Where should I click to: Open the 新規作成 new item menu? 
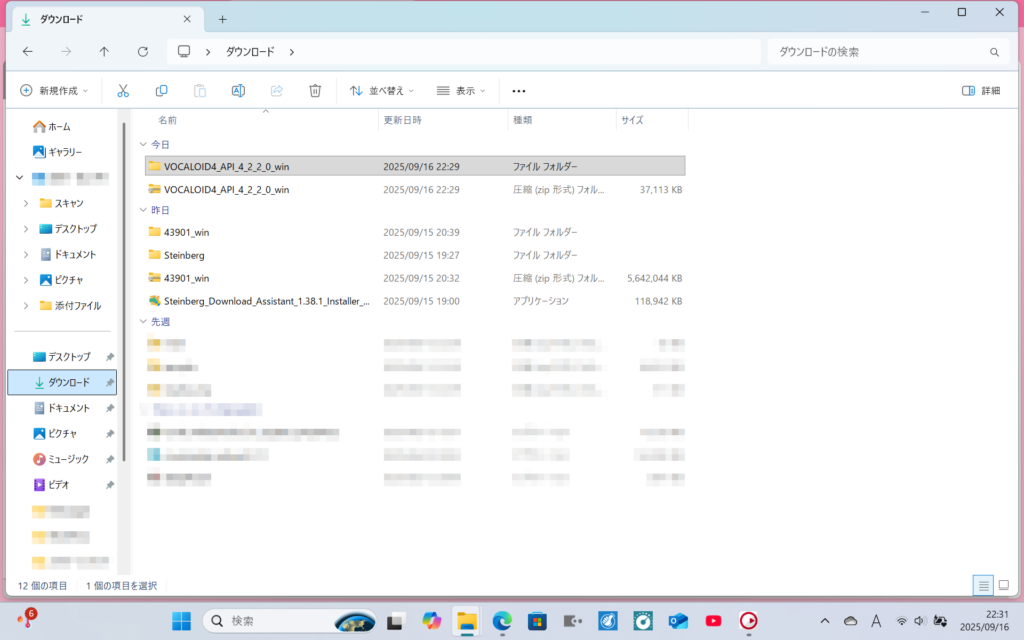click(x=54, y=90)
